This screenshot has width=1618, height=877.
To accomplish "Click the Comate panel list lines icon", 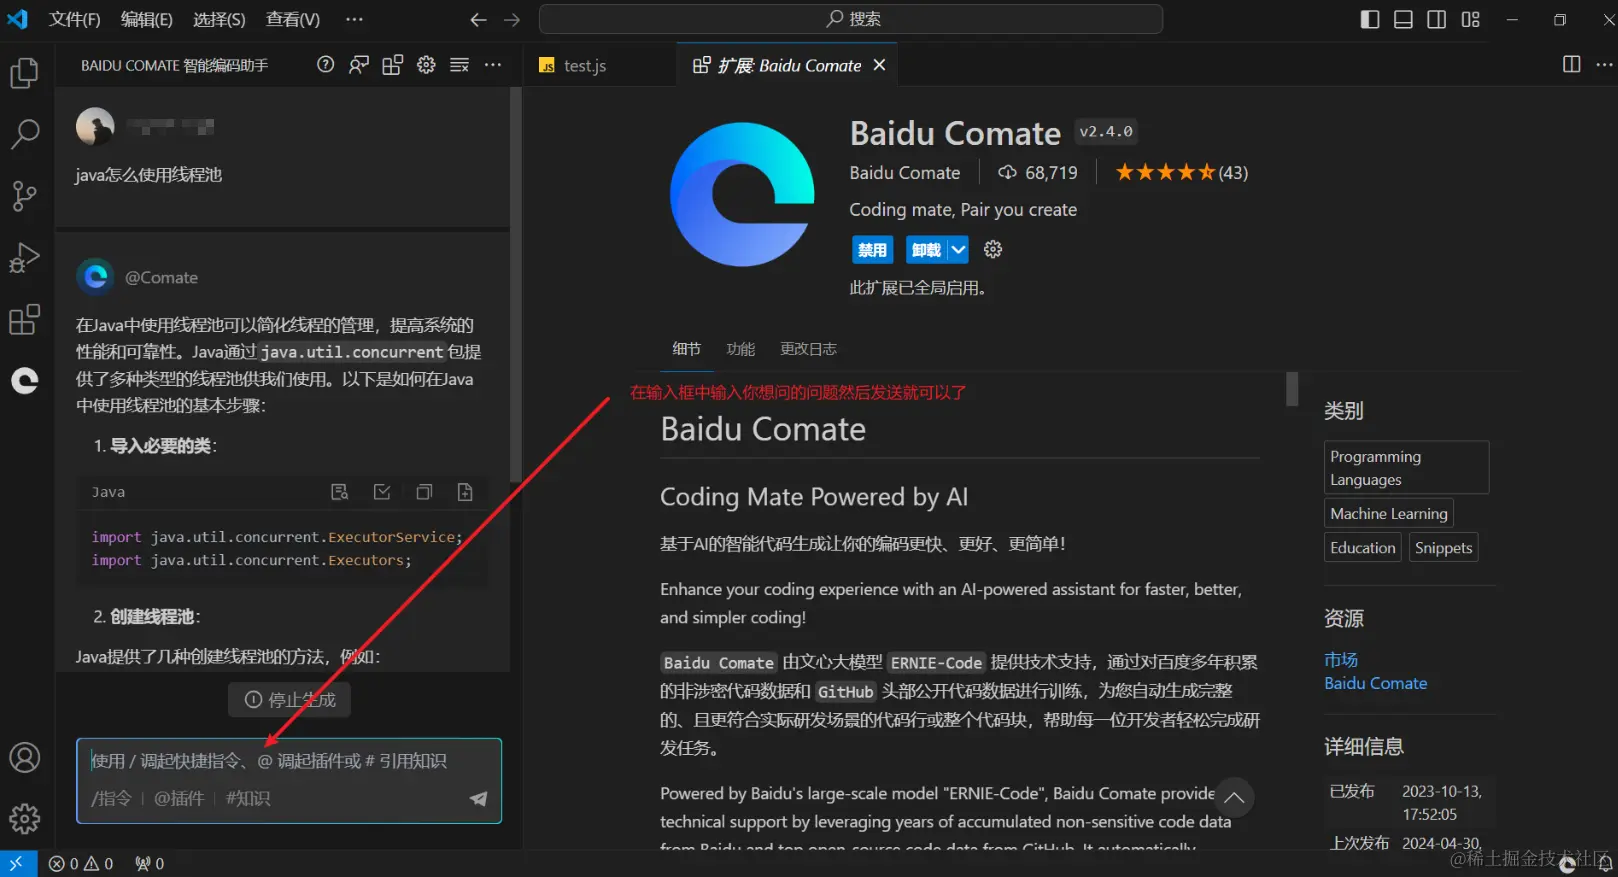I will 459,65.
